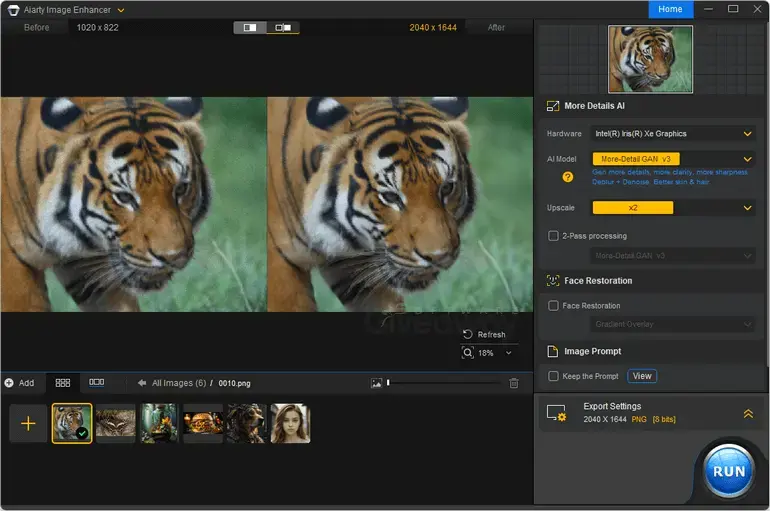The height and width of the screenshot is (511, 770).
Task: Click the tiger navigator preview image
Action: click(x=650, y=59)
